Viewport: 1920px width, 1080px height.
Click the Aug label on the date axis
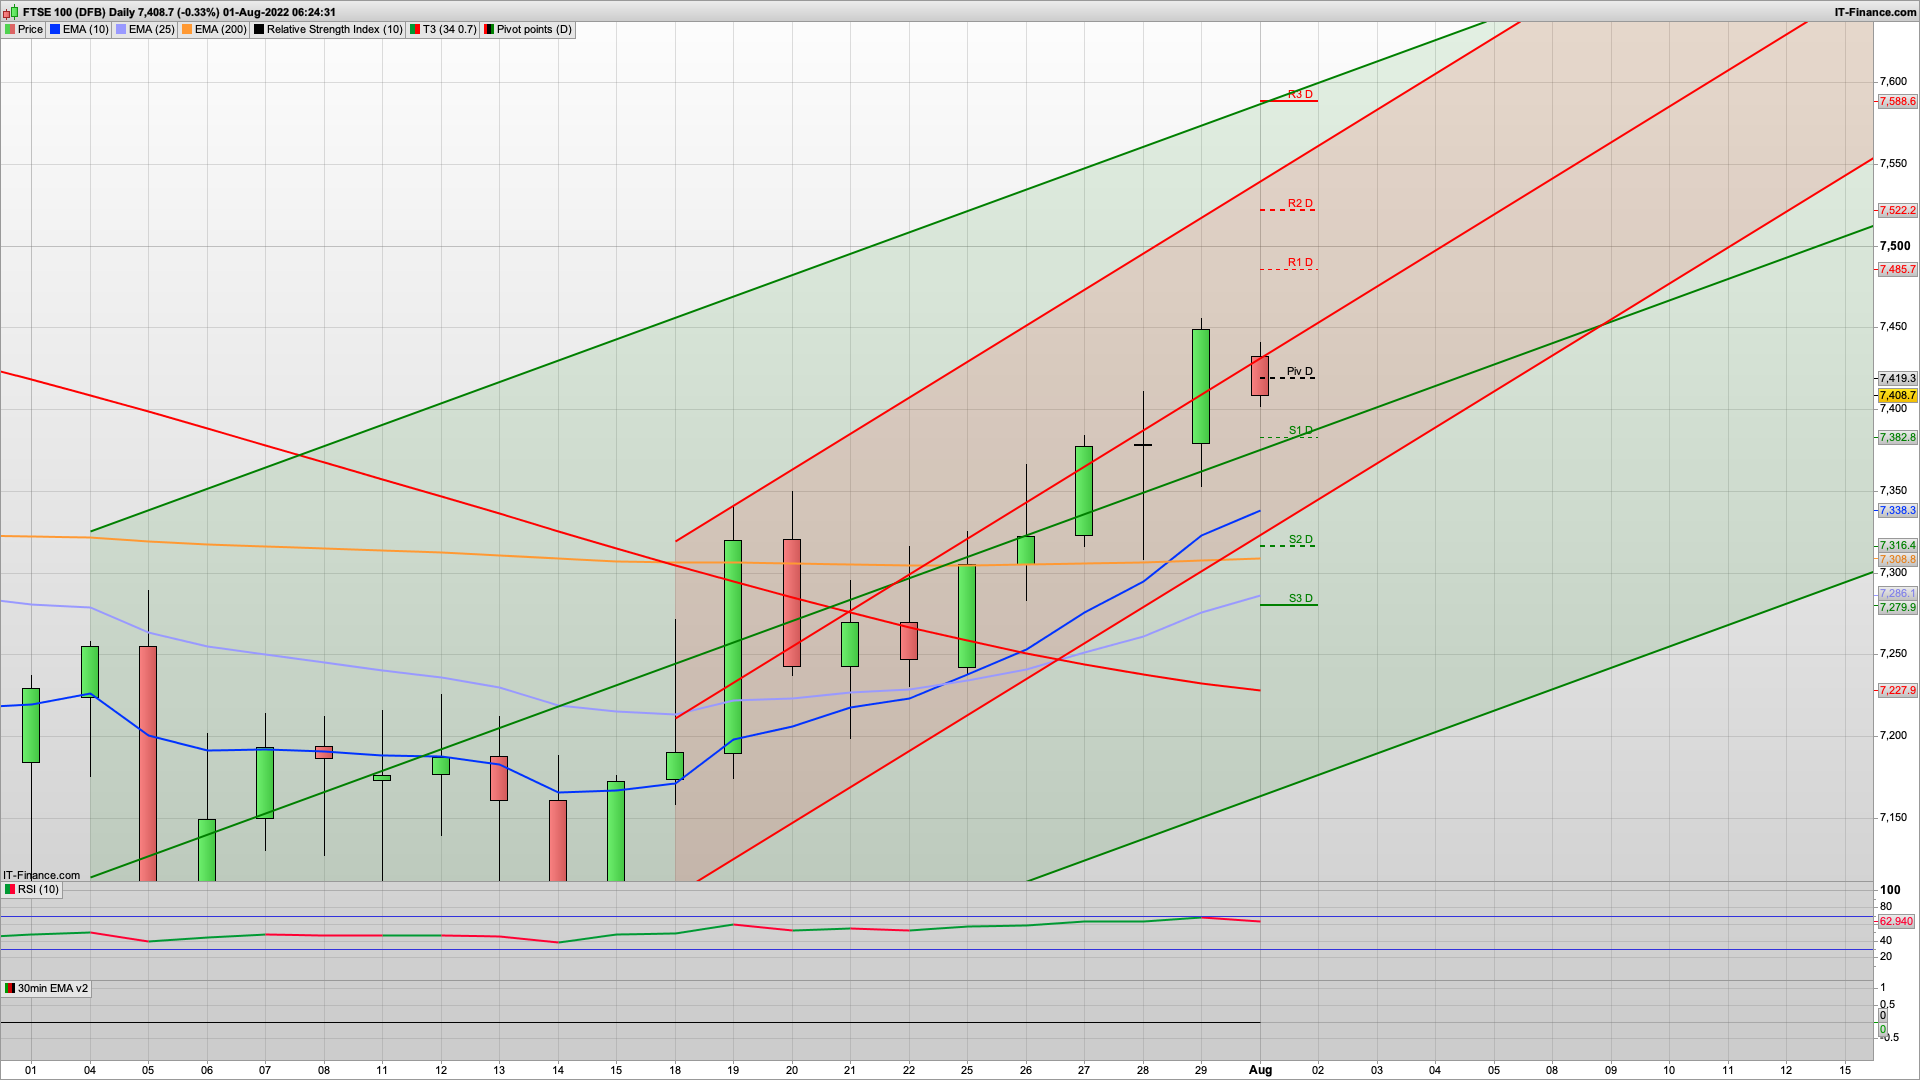click(1260, 1069)
